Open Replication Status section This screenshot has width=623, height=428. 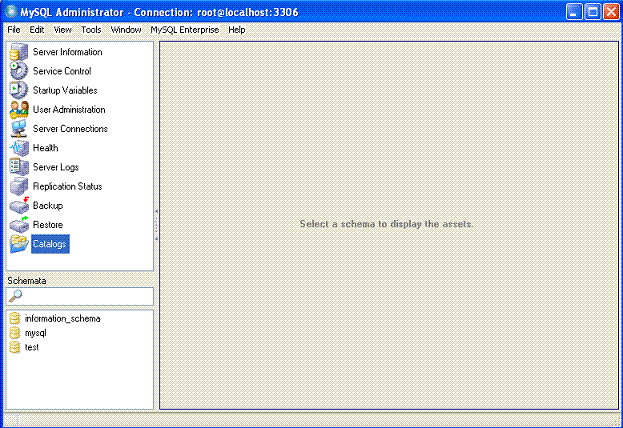point(67,186)
